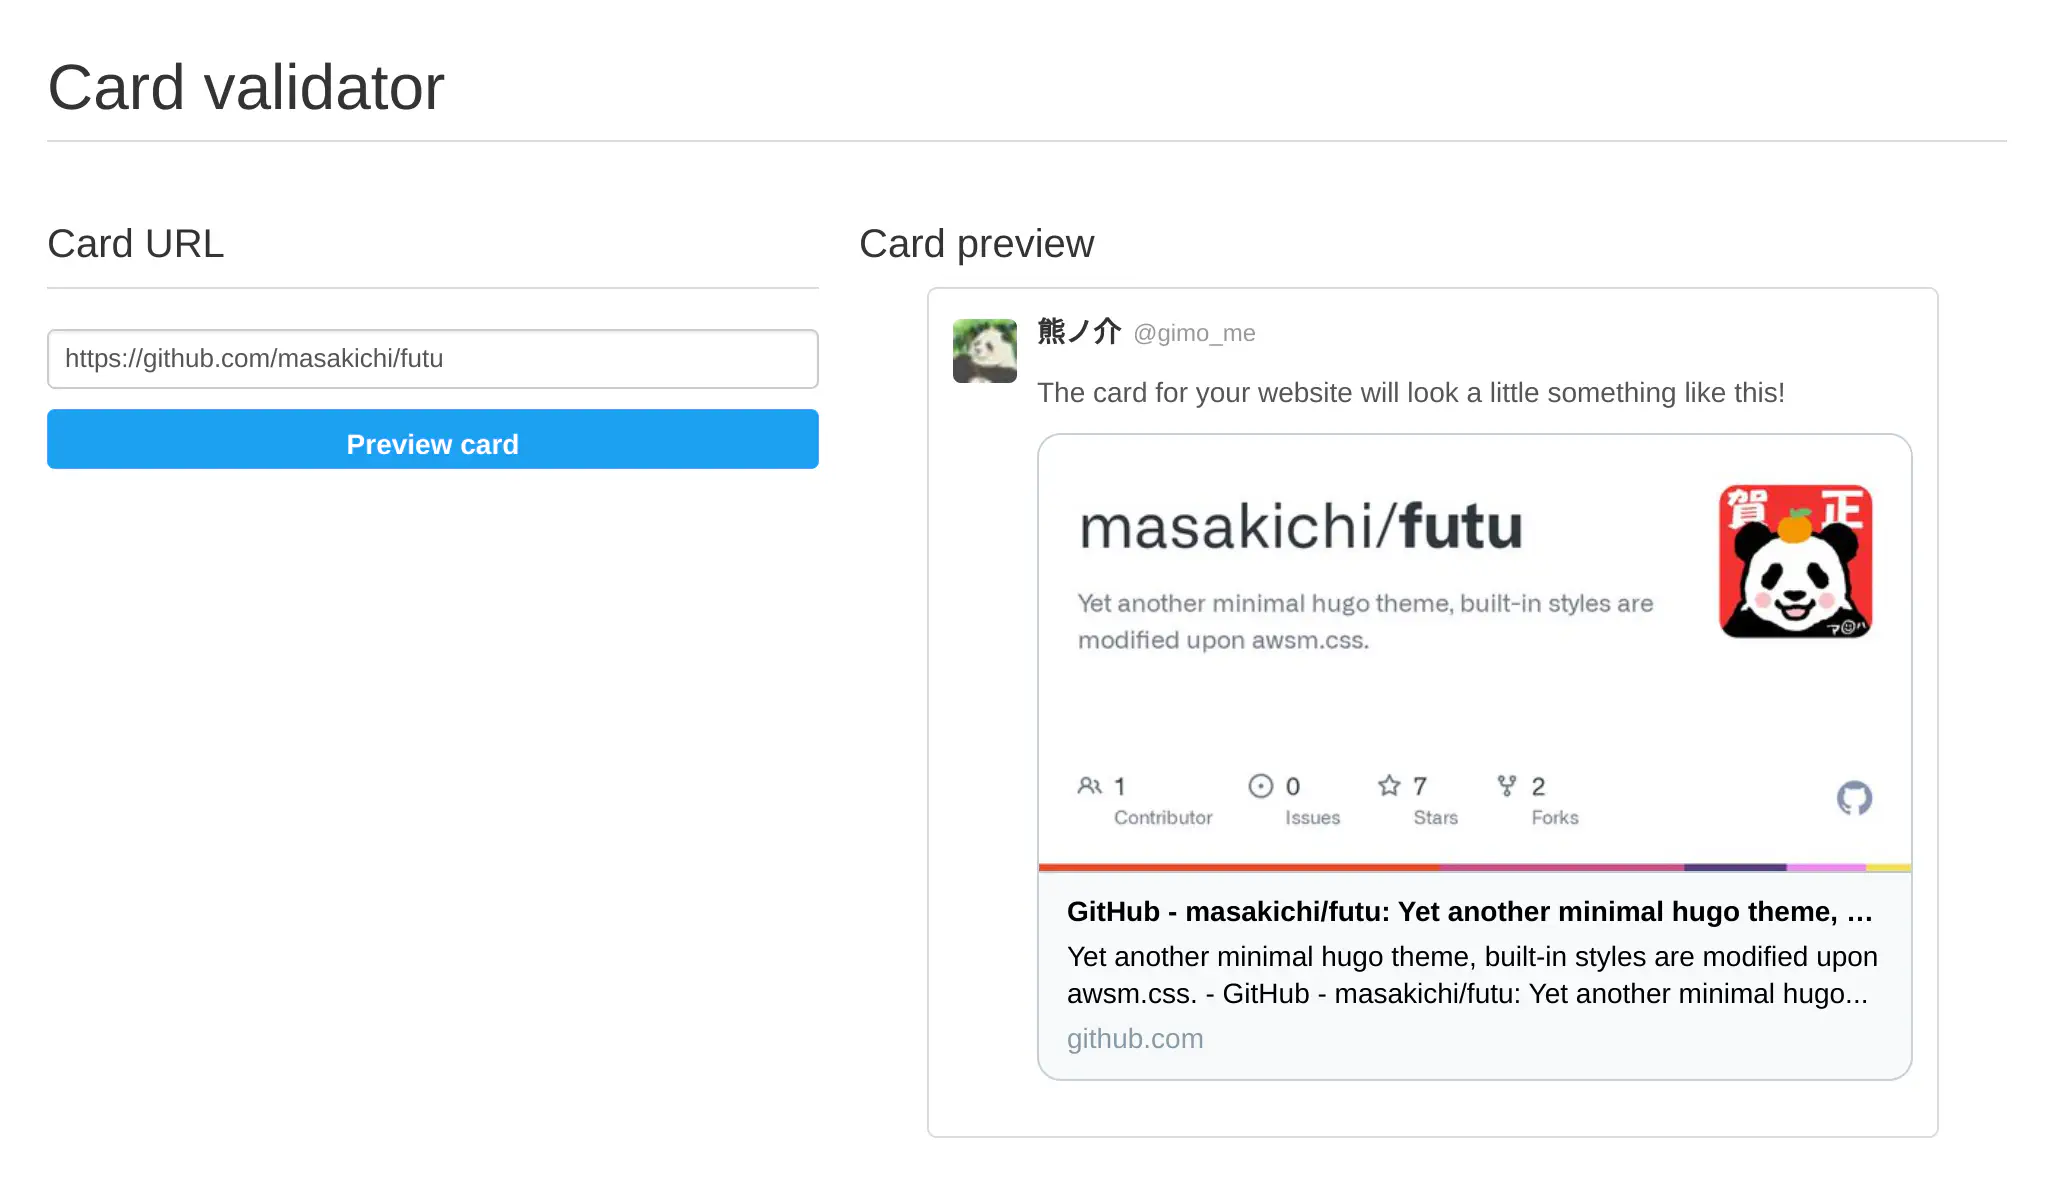Click the Issues icon in repository card
This screenshot has width=2048, height=1196.
(x=1258, y=785)
